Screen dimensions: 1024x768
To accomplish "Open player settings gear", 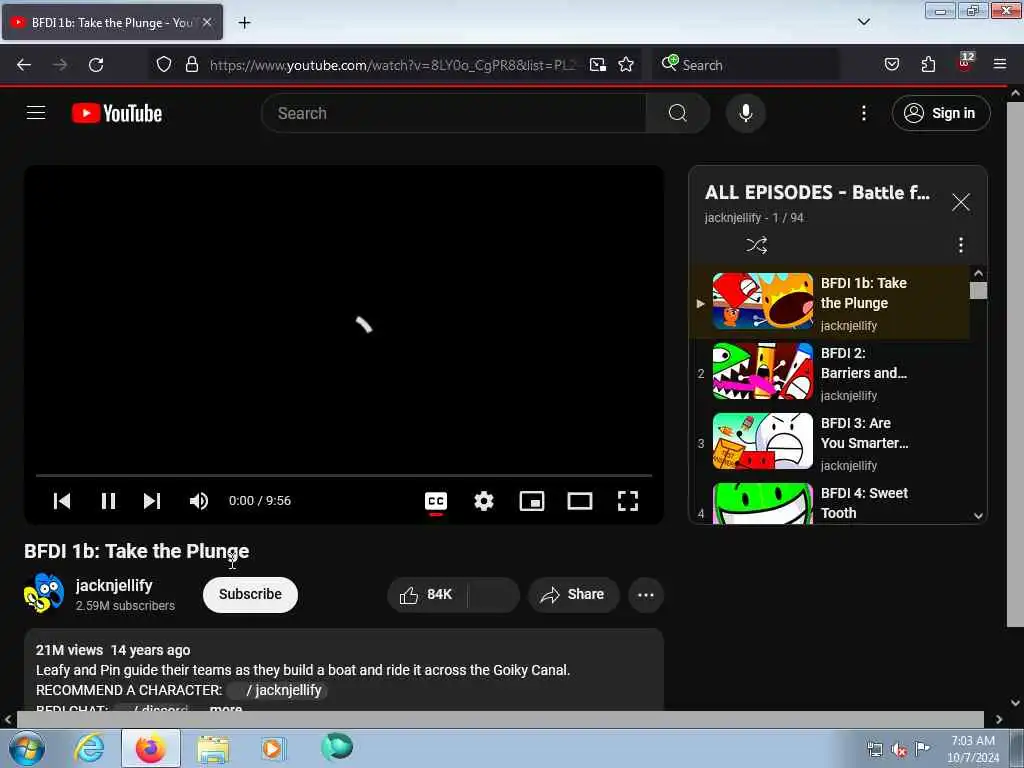I will (x=484, y=501).
